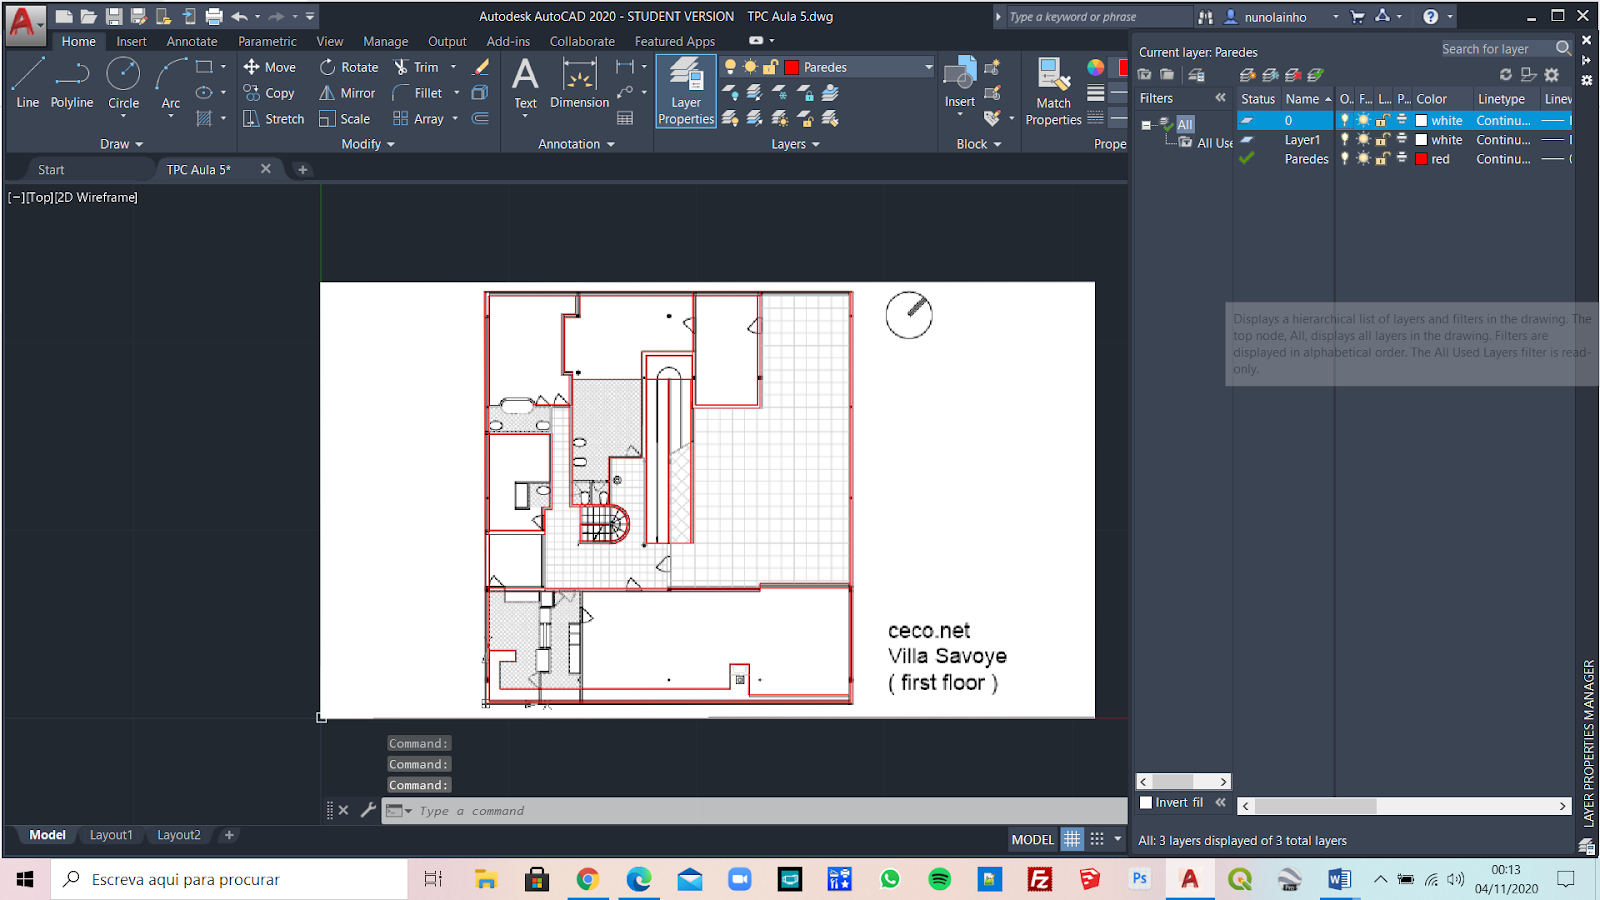Image resolution: width=1600 pixels, height=900 pixels.
Task: Check the Invert filter checkbox
Action: tap(1147, 802)
